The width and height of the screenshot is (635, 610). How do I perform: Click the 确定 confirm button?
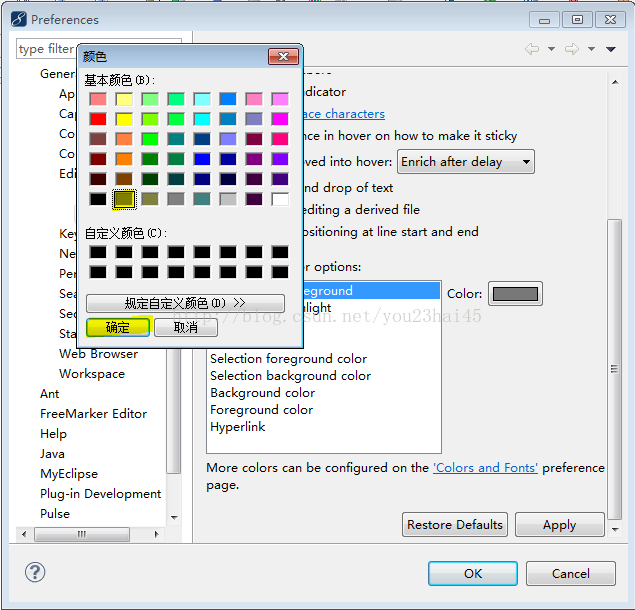coord(117,327)
